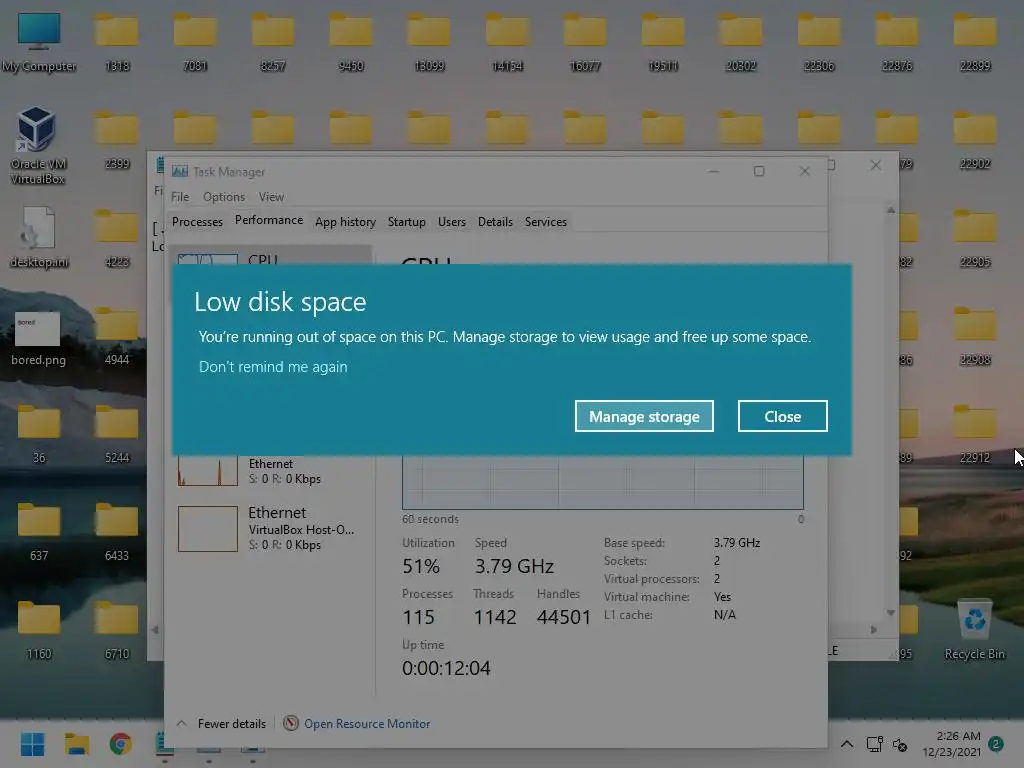This screenshot has width=1024, height=768.
Task: Close the Low disk space notification
Action: point(782,416)
